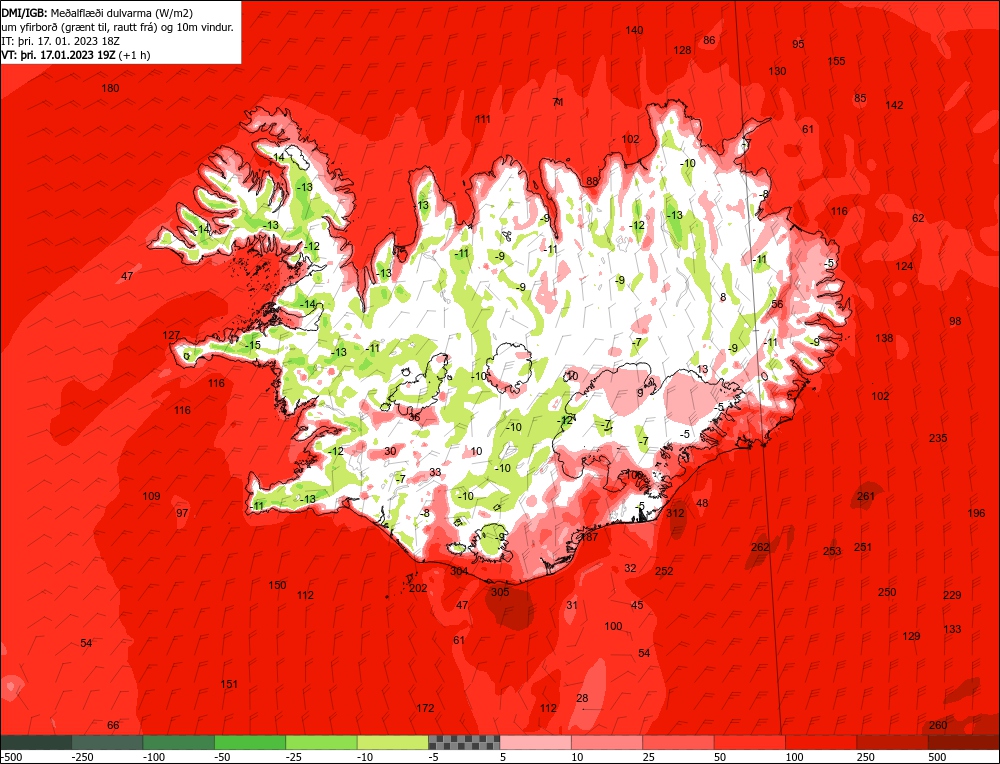Click the '-50' legend label
The width and height of the screenshot is (1000, 764).
click(223, 757)
